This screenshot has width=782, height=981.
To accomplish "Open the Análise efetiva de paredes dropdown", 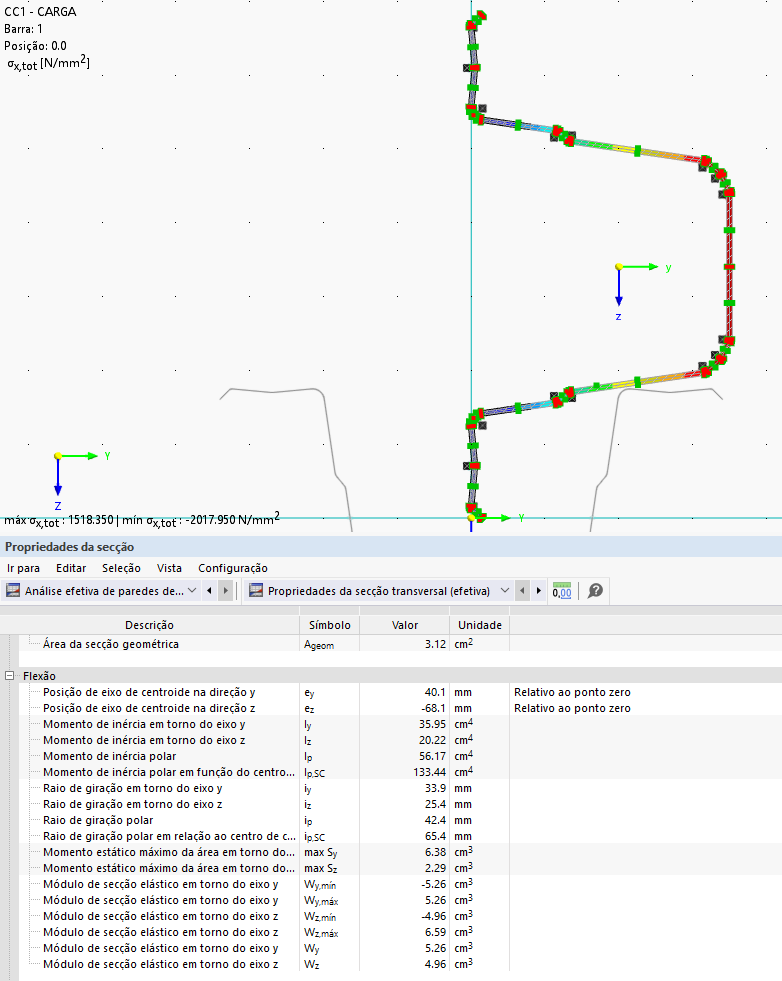I will pyautogui.click(x=103, y=591).
